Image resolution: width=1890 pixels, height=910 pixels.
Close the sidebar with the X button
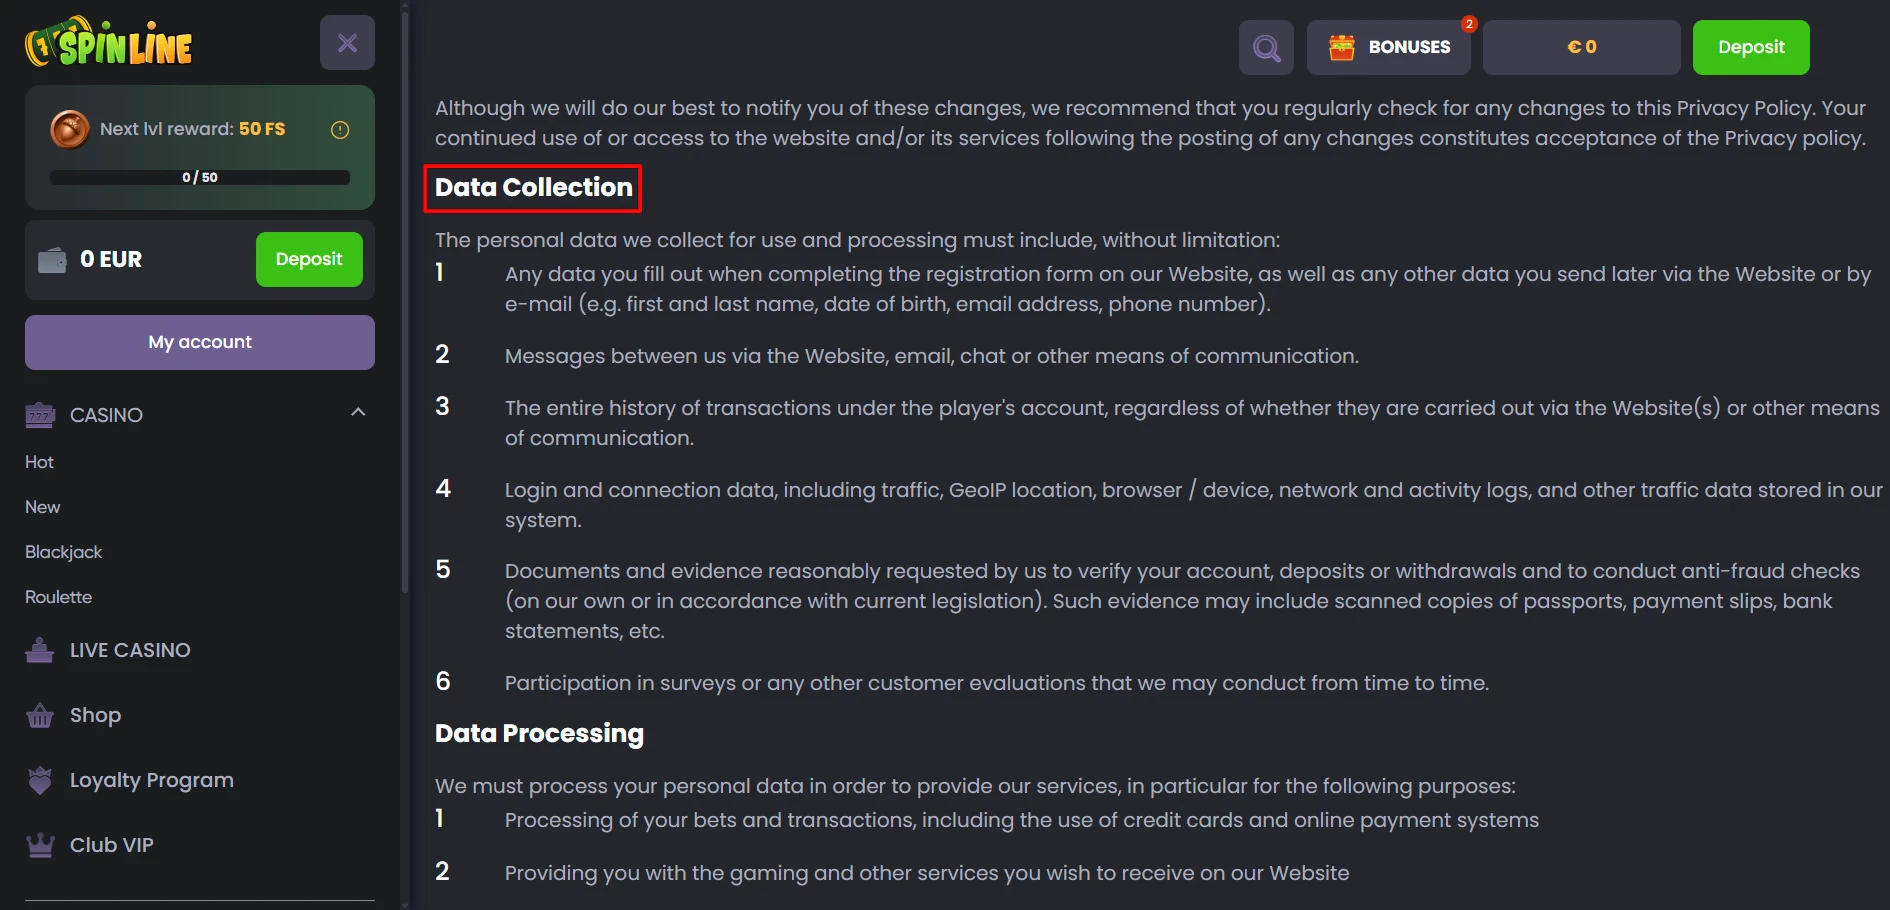[x=347, y=43]
